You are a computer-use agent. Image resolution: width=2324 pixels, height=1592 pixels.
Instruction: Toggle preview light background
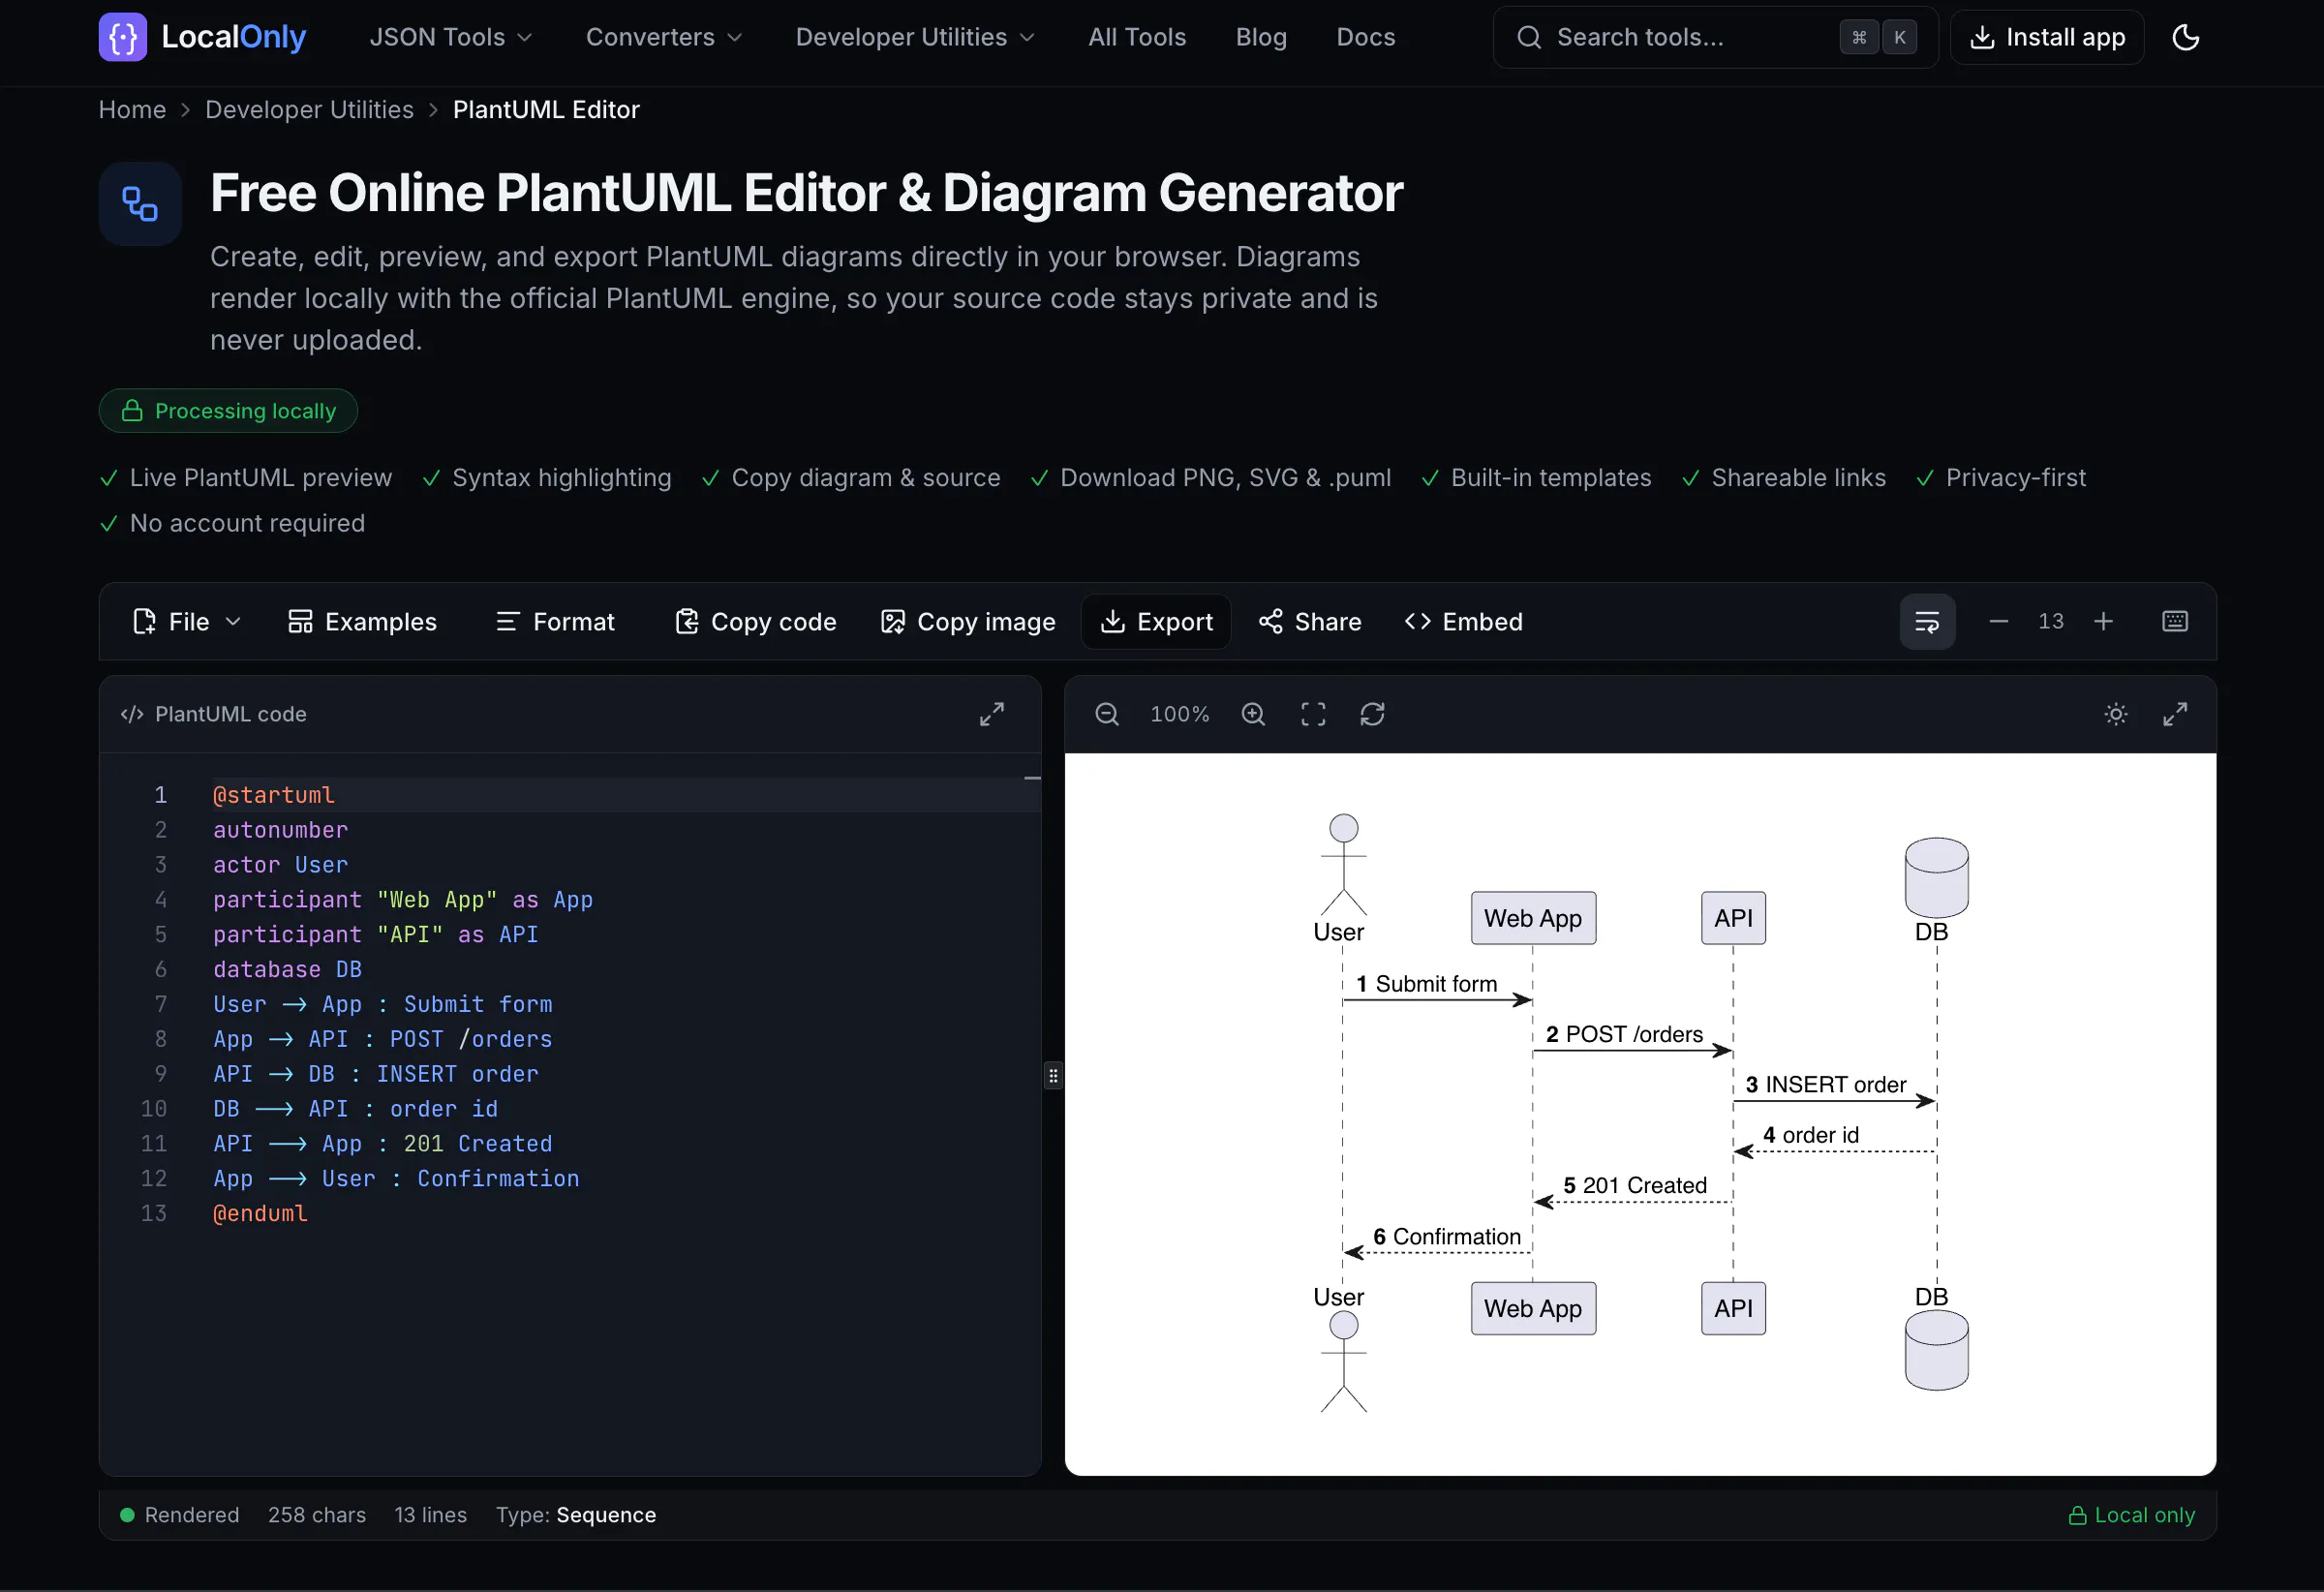[x=2116, y=714]
